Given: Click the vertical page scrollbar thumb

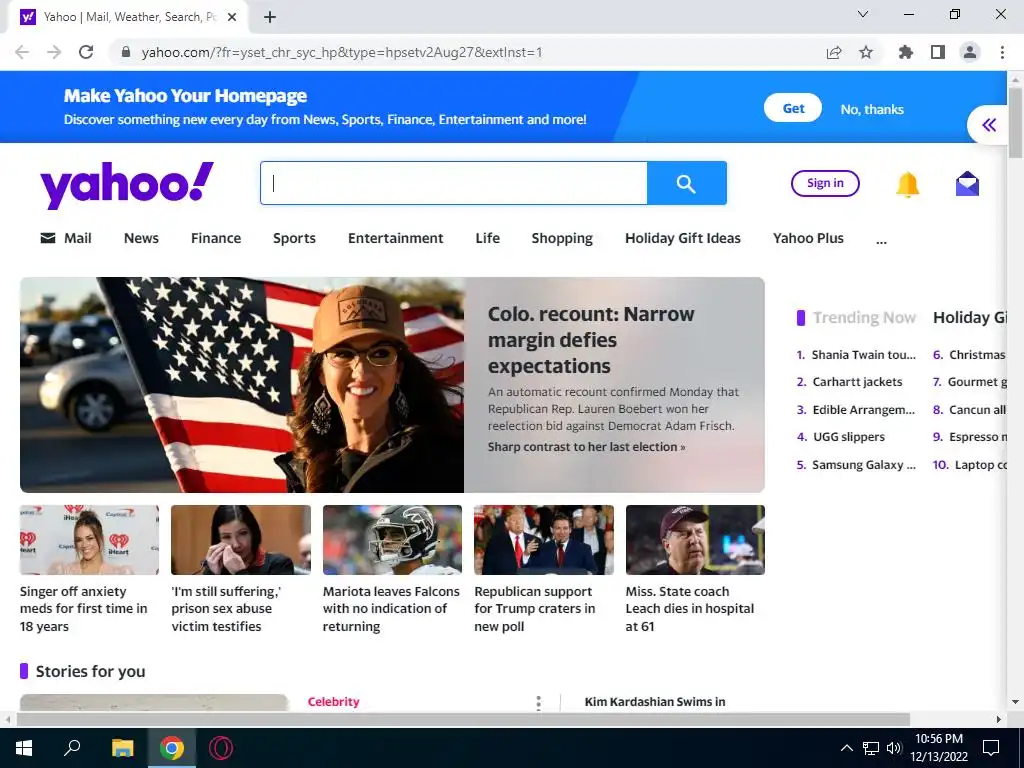Looking at the screenshot, I should click(x=1015, y=122).
